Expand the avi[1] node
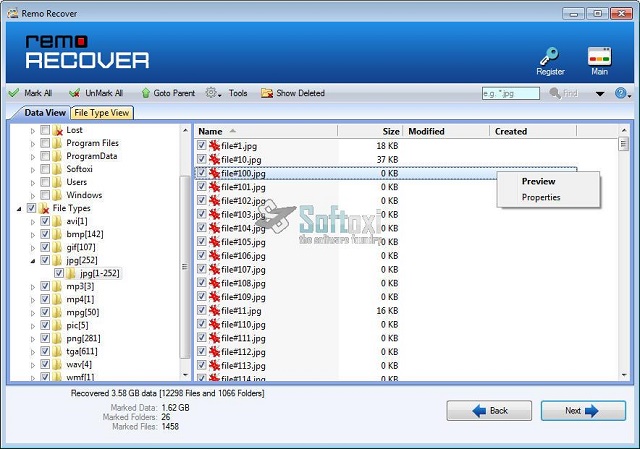 click(33, 222)
